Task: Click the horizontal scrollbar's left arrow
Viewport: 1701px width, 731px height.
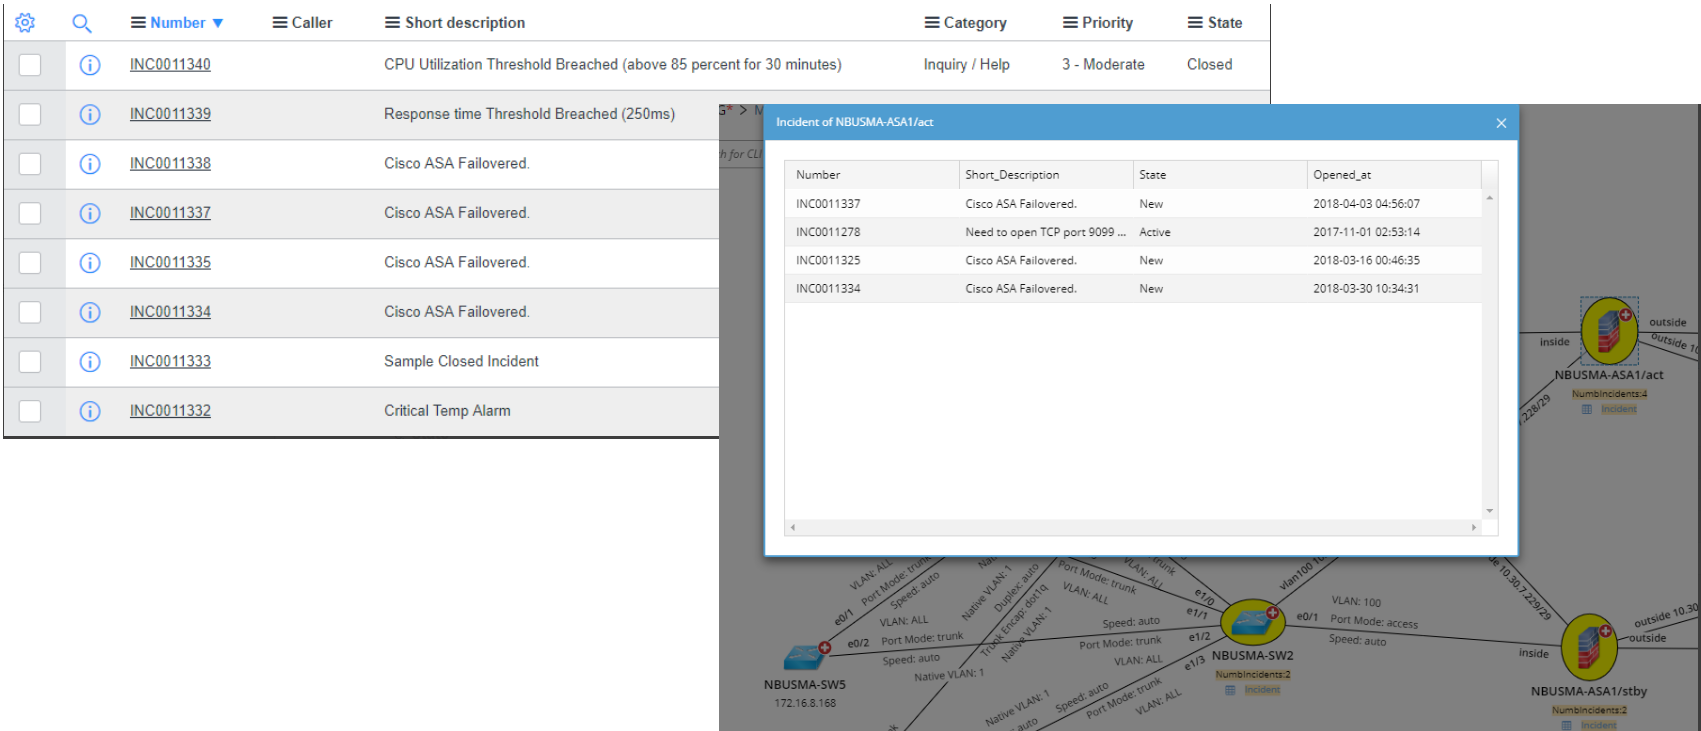Action: point(793,527)
